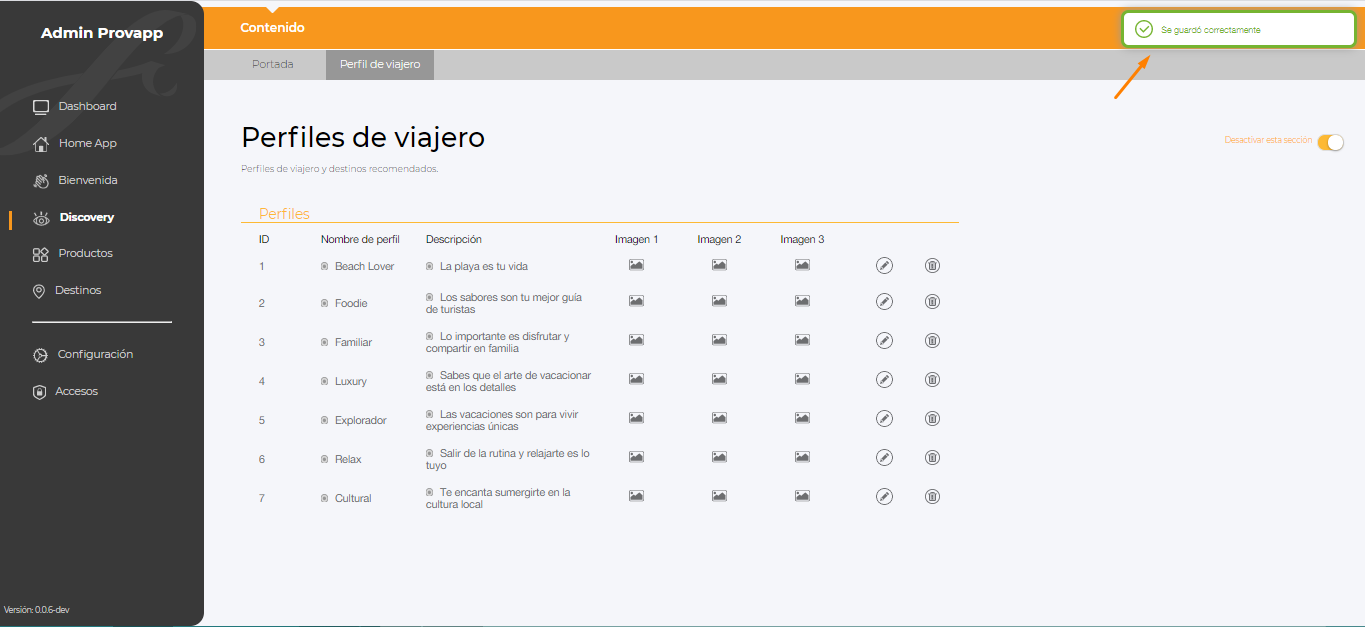Open Imagen 1 of Foodie row
Screen dimensions: 1365x627
point(636,300)
